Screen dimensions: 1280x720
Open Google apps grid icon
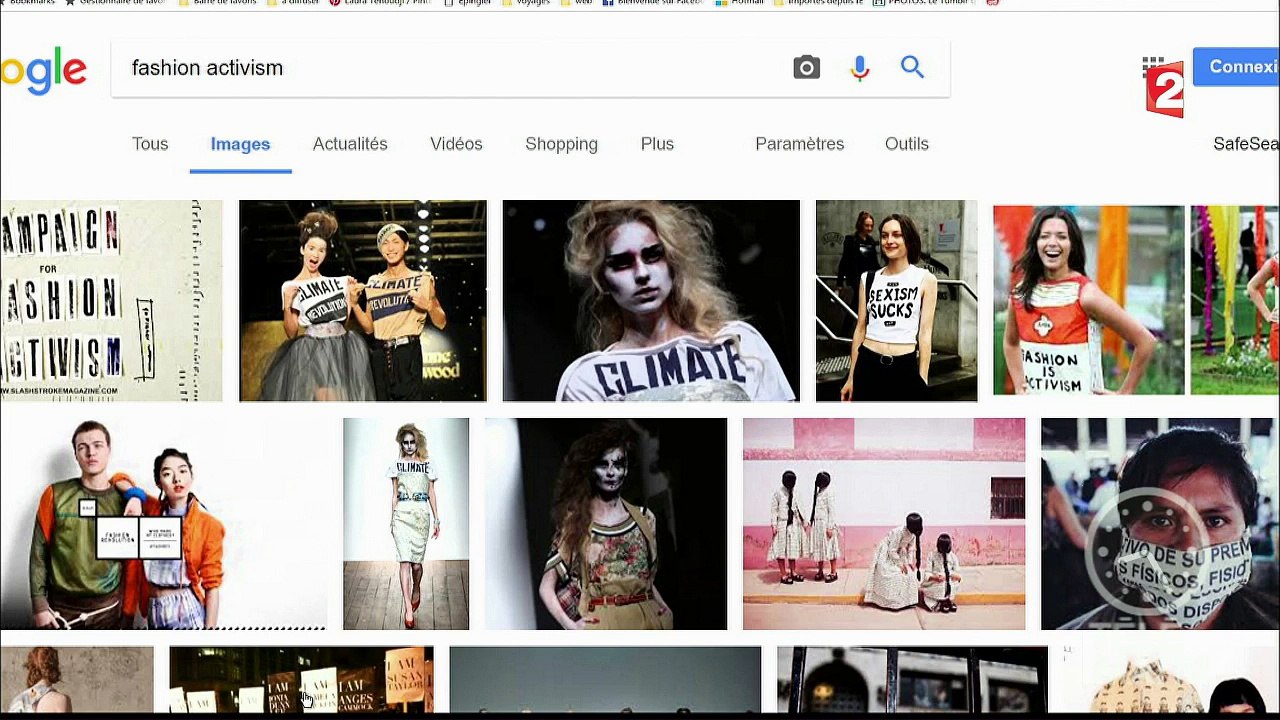[x=1153, y=69]
